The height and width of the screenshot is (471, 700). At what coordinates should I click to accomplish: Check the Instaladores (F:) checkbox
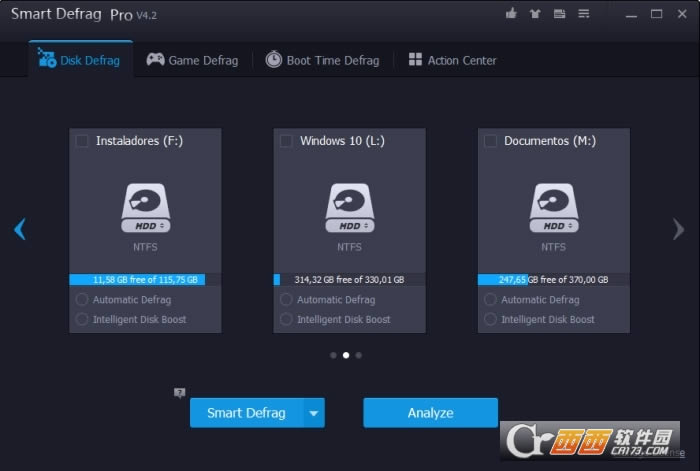[82, 141]
